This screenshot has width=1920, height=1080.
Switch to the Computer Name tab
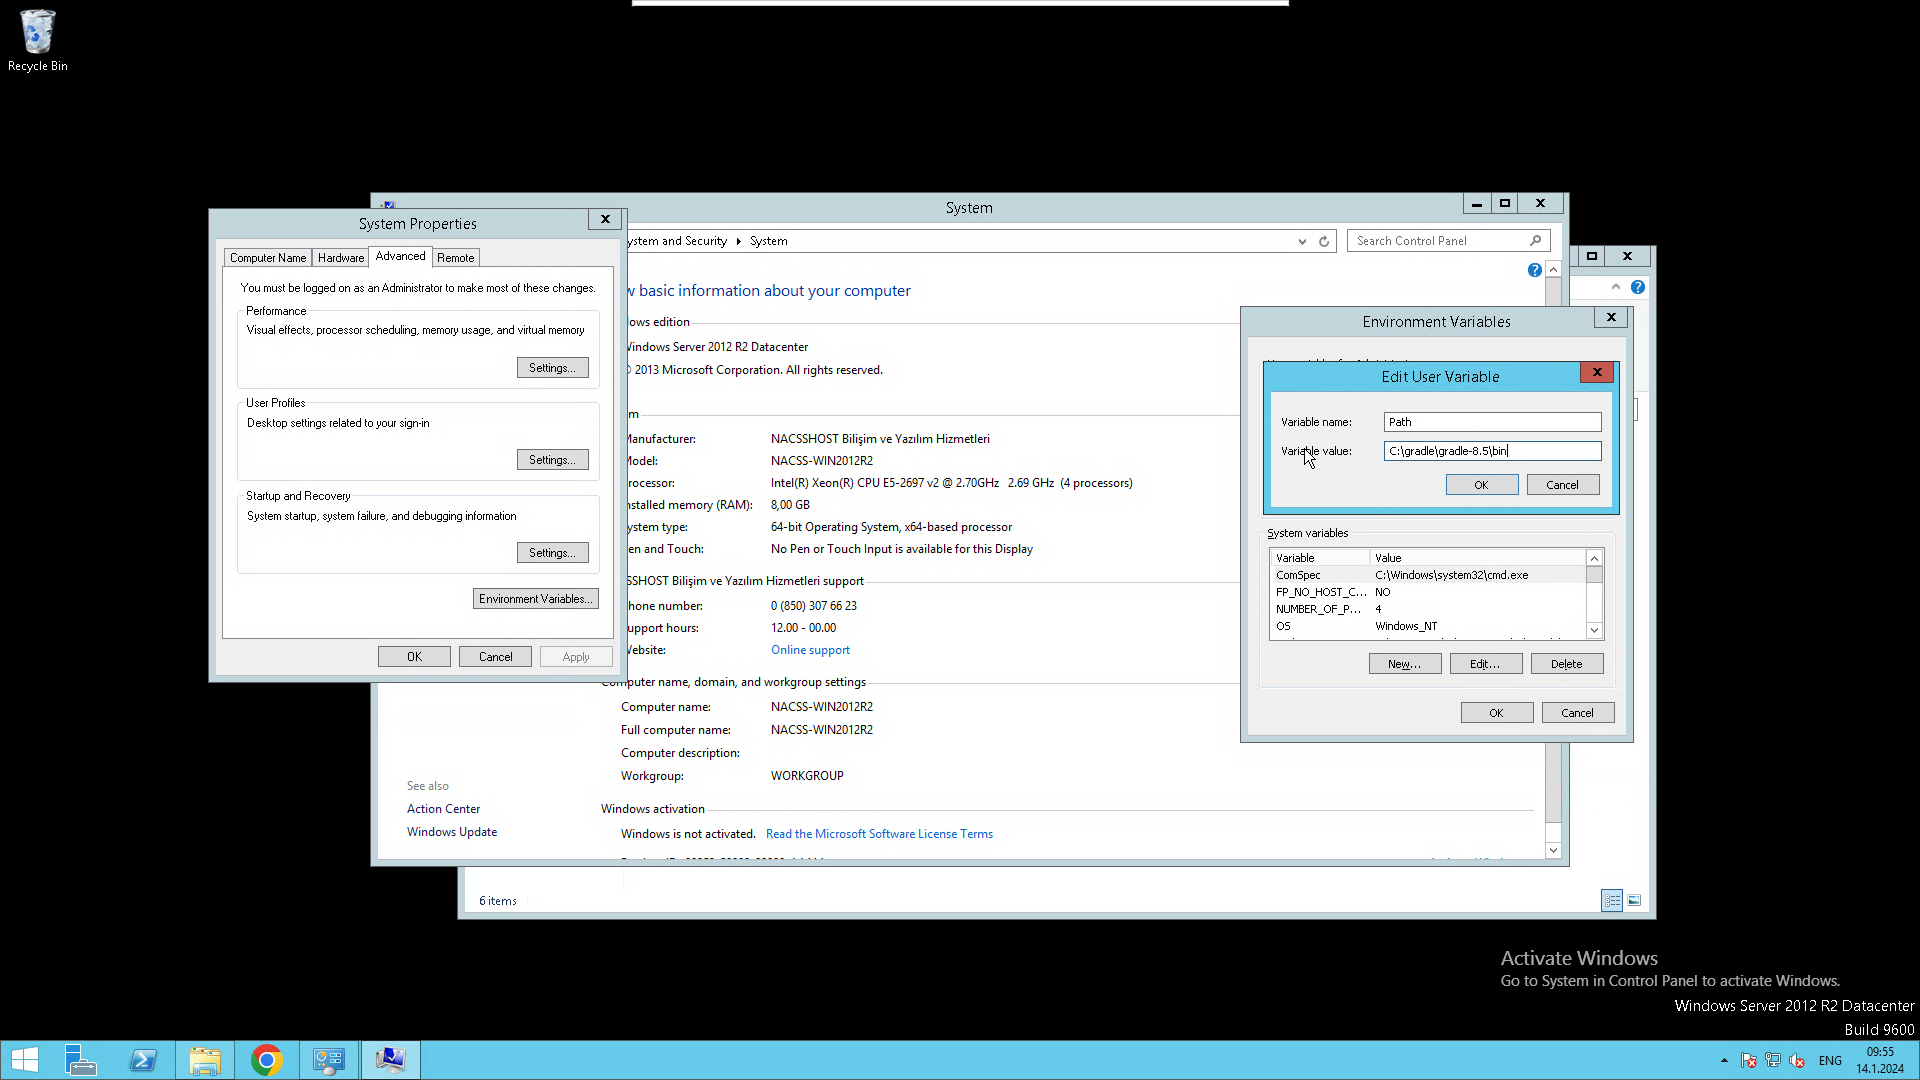tap(268, 258)
